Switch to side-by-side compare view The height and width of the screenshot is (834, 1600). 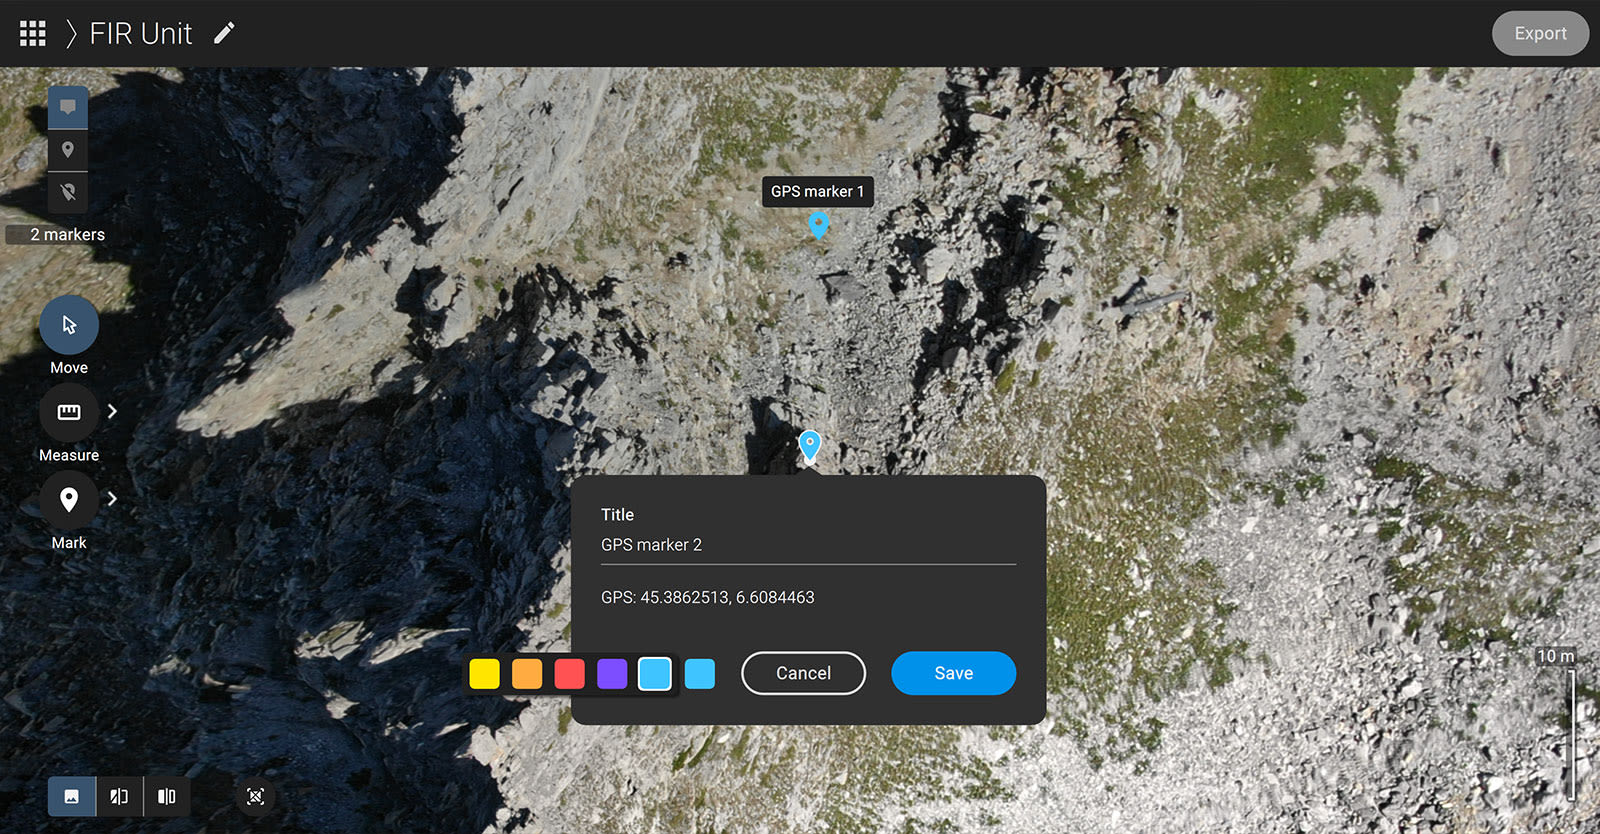pos(167,796)
